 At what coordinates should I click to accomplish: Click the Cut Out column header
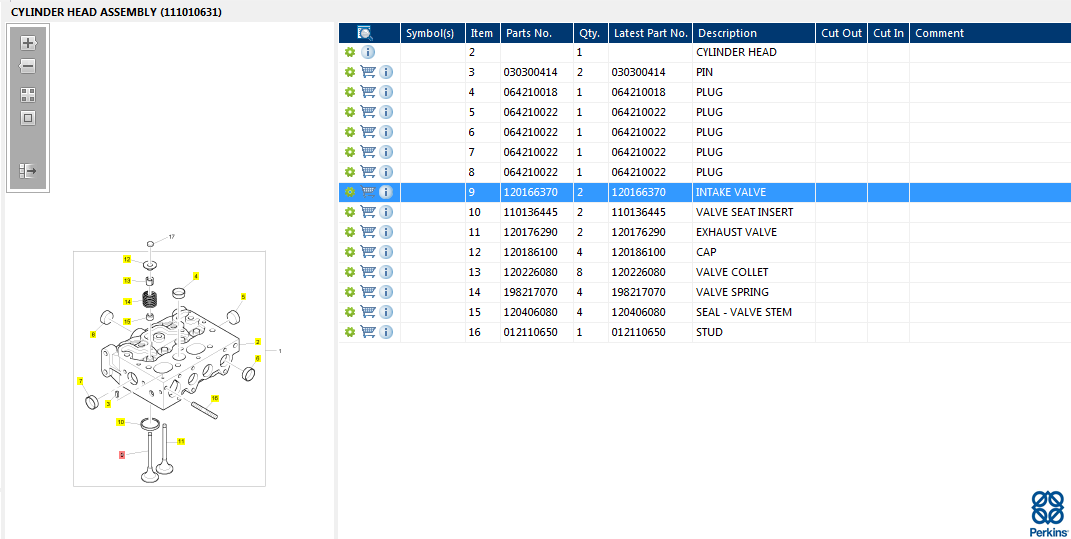[x=842, y=33]
